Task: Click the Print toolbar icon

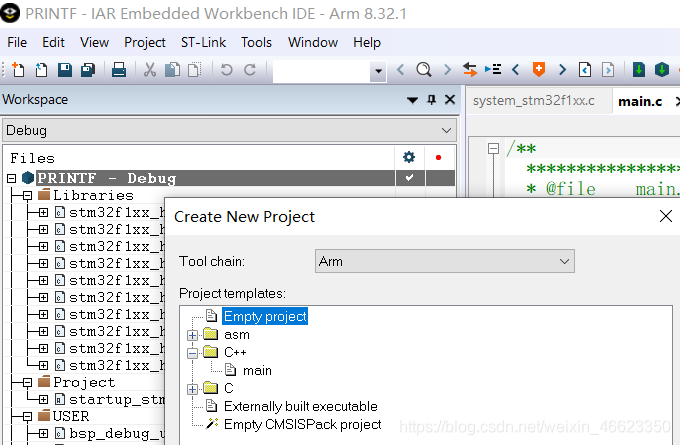Action: tap(118, 69)
